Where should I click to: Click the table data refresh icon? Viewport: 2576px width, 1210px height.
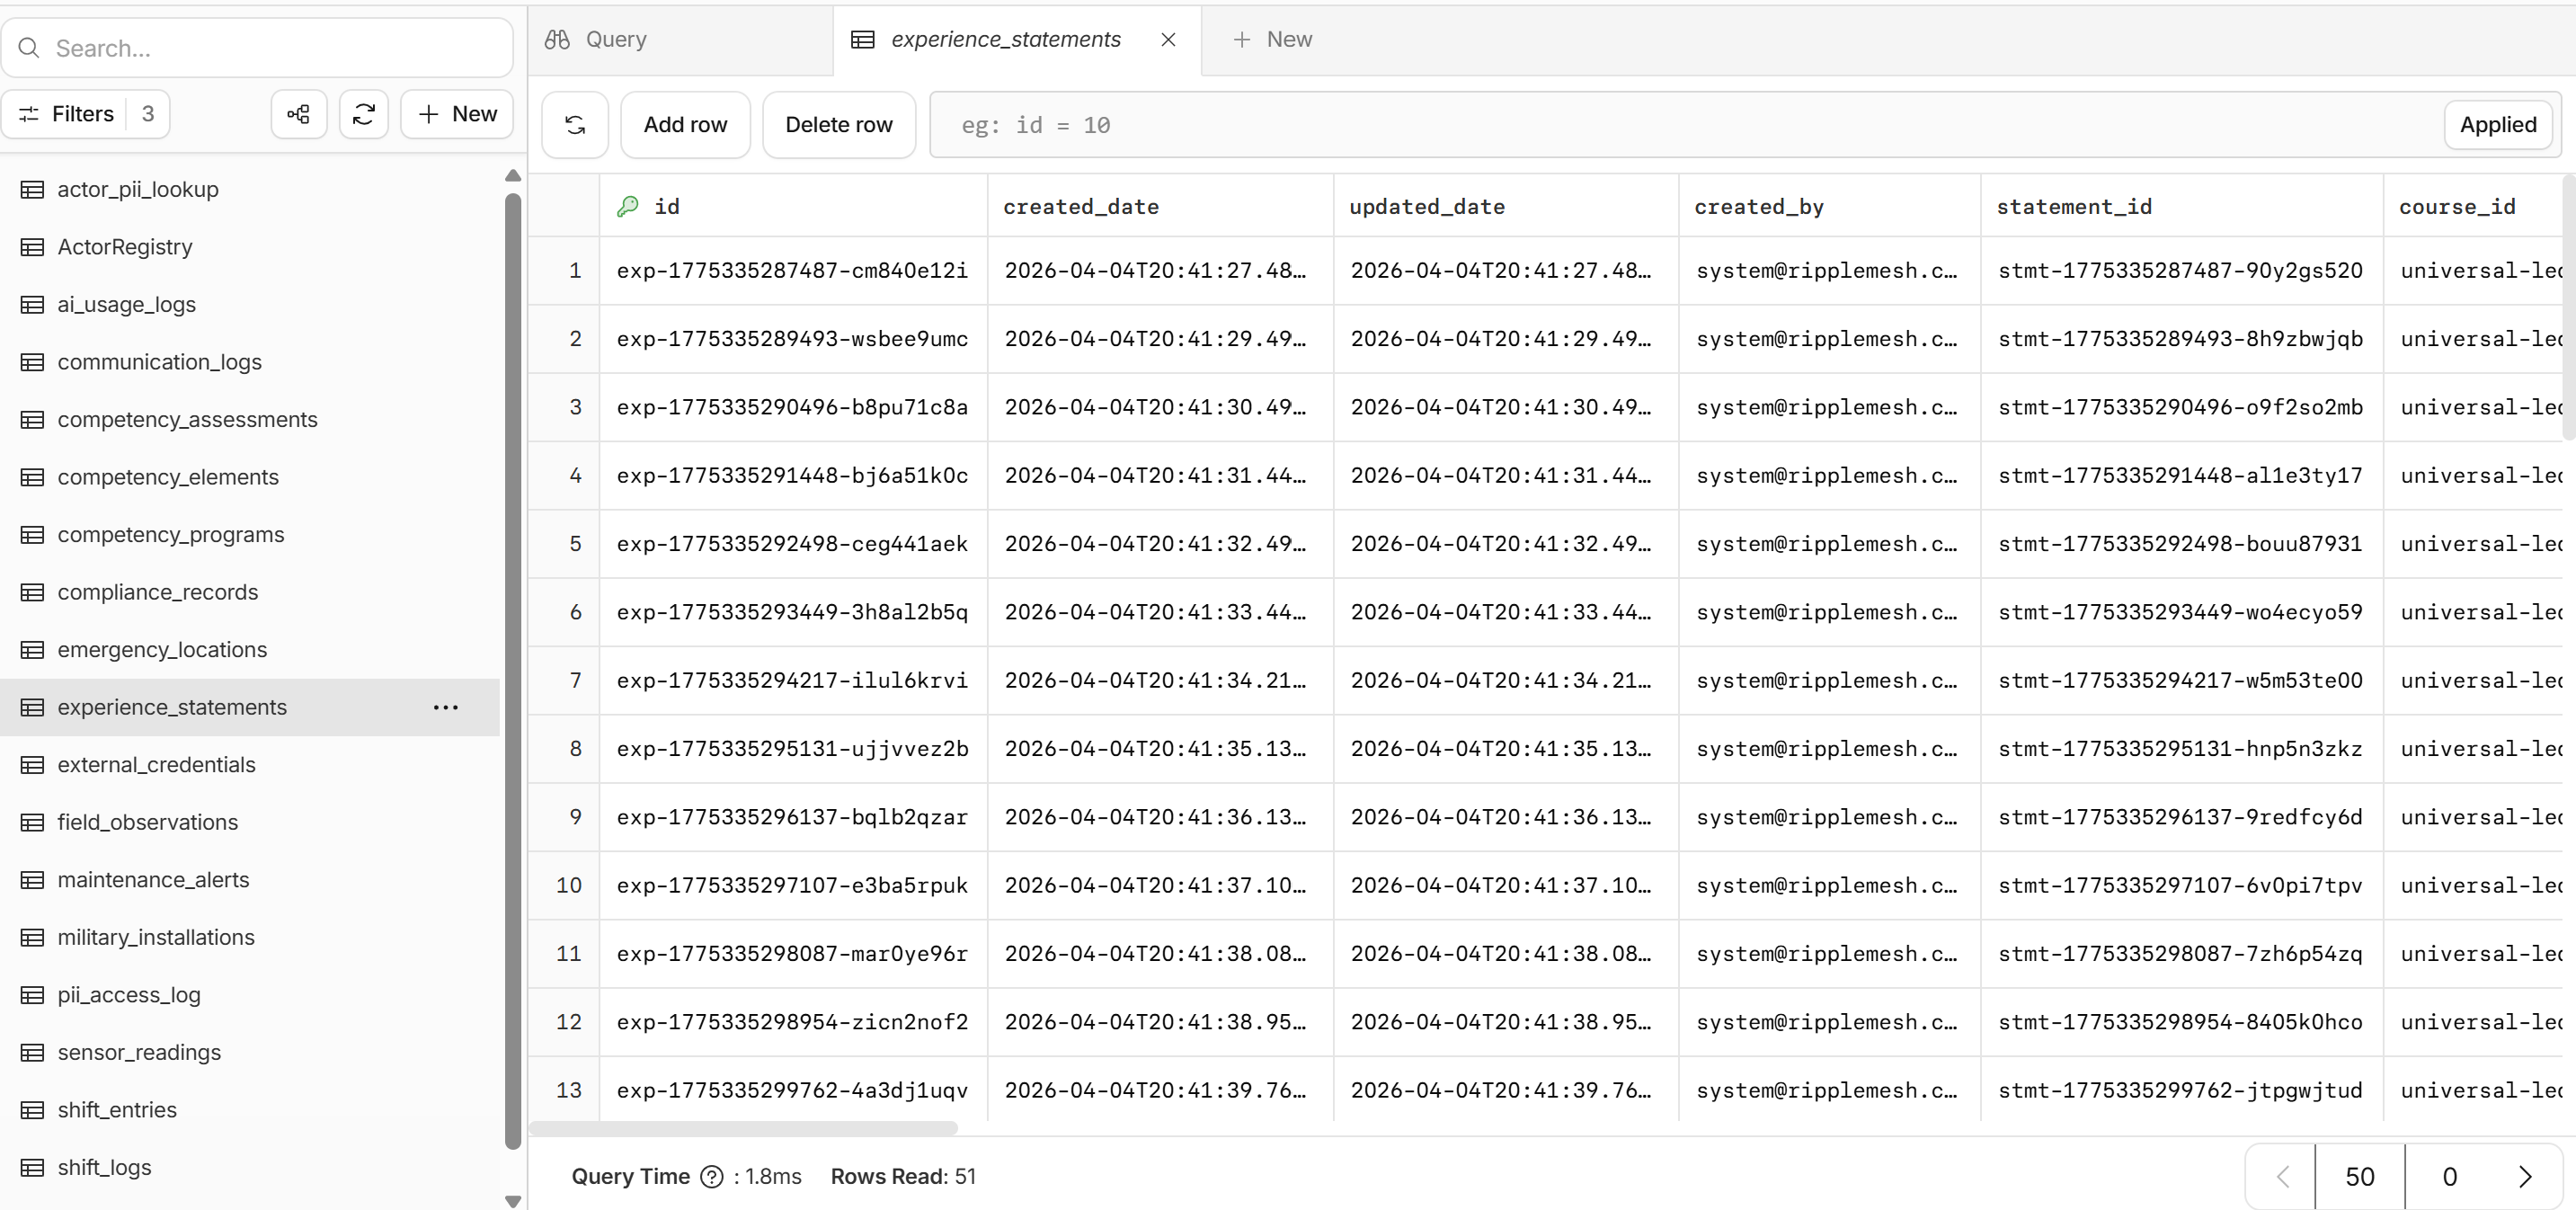click(575, 125)
